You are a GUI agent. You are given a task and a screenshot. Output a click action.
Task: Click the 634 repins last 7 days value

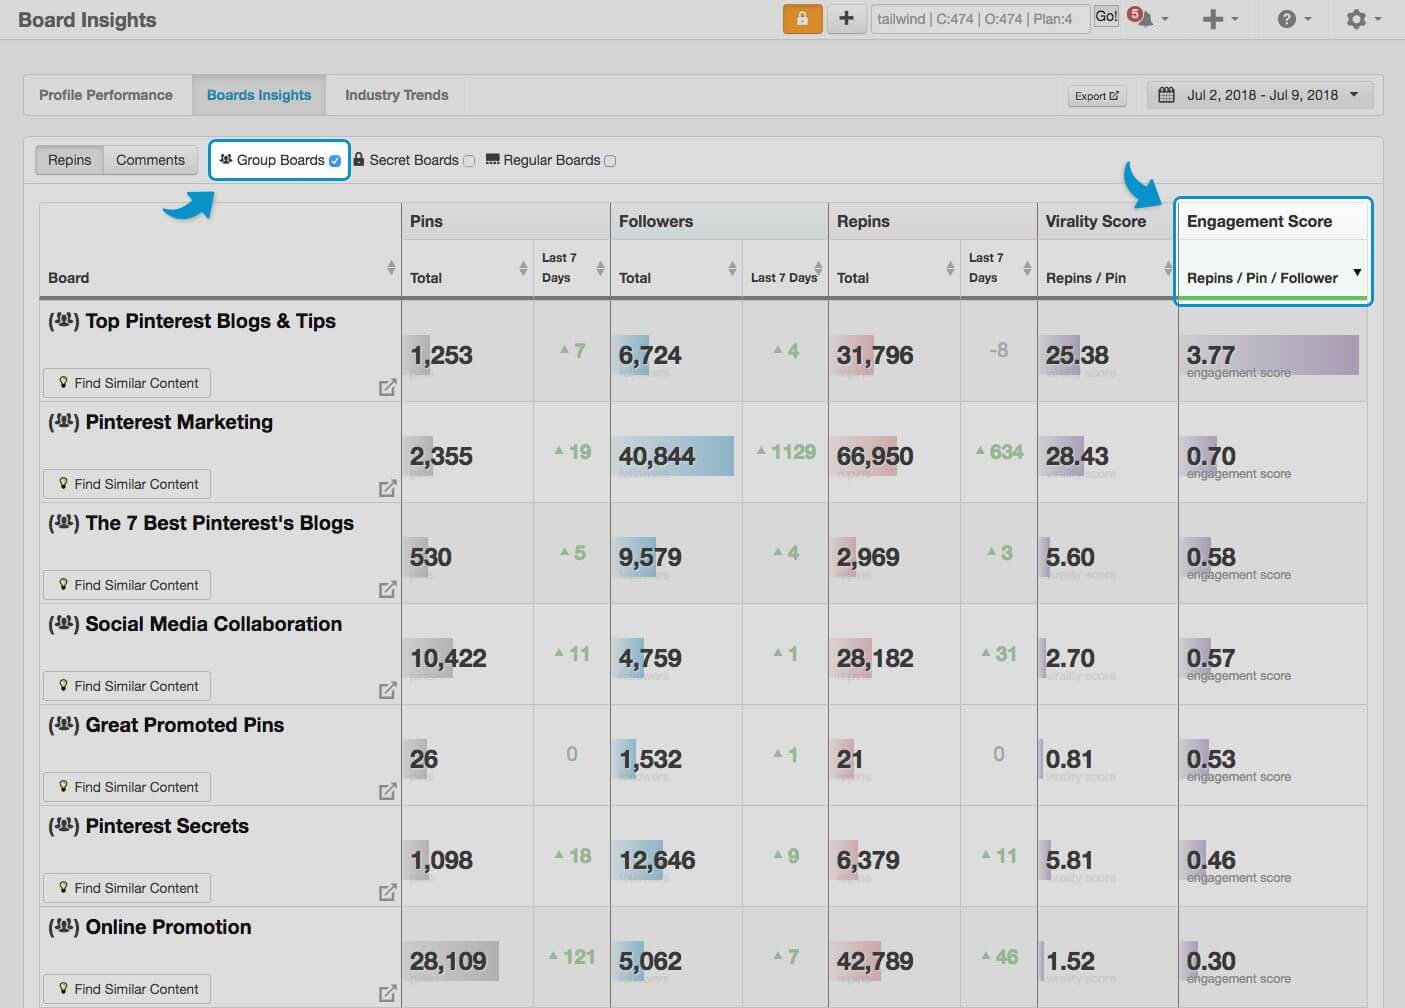[1006, 452]
